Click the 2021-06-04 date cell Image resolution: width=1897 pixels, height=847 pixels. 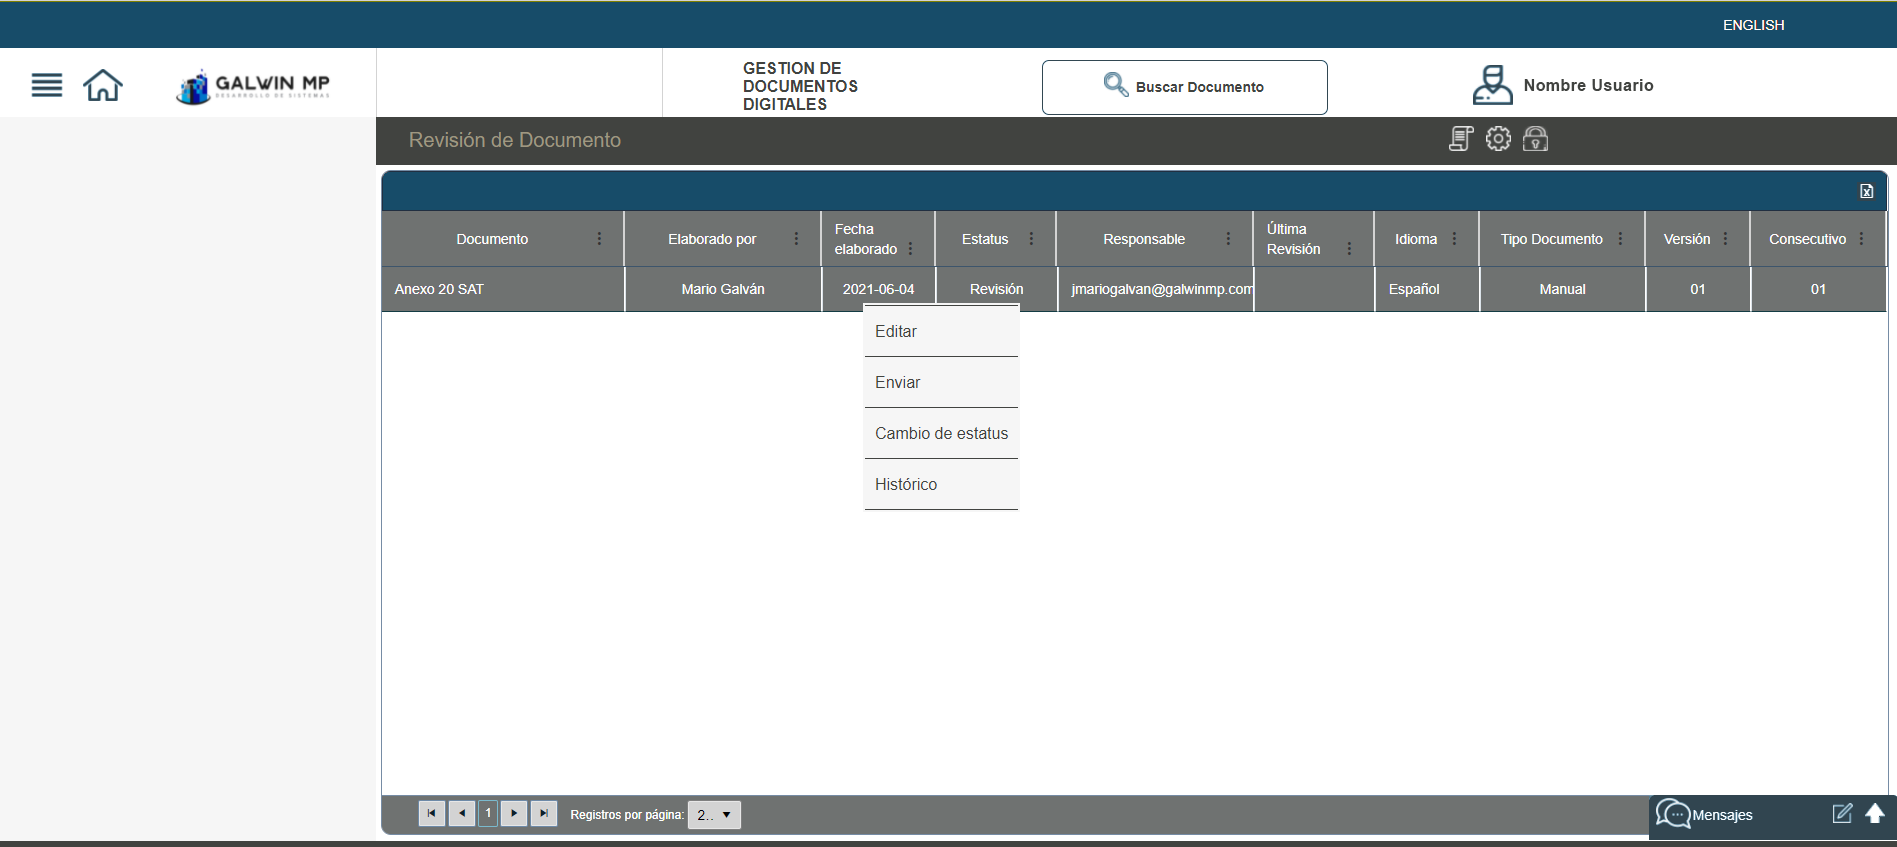878,289
